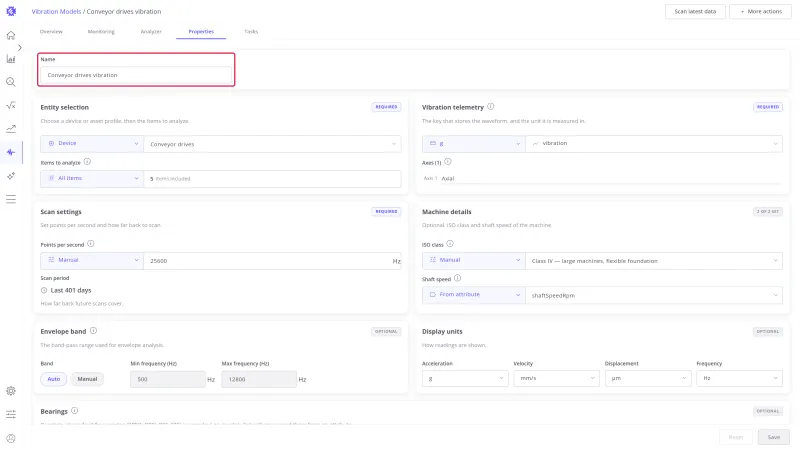Click the Min frequency 500 field
The height and width of the screenshot is (450, 800).
click(168, 379)
